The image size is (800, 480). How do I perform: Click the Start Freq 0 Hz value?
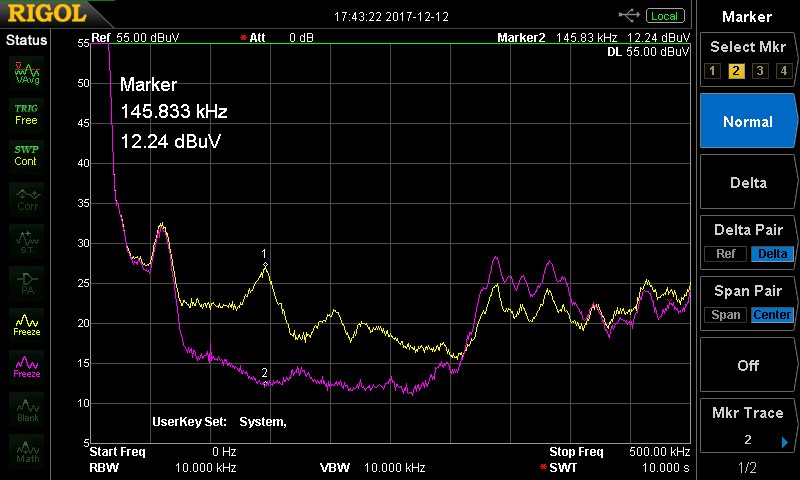(x=224, y=452)
